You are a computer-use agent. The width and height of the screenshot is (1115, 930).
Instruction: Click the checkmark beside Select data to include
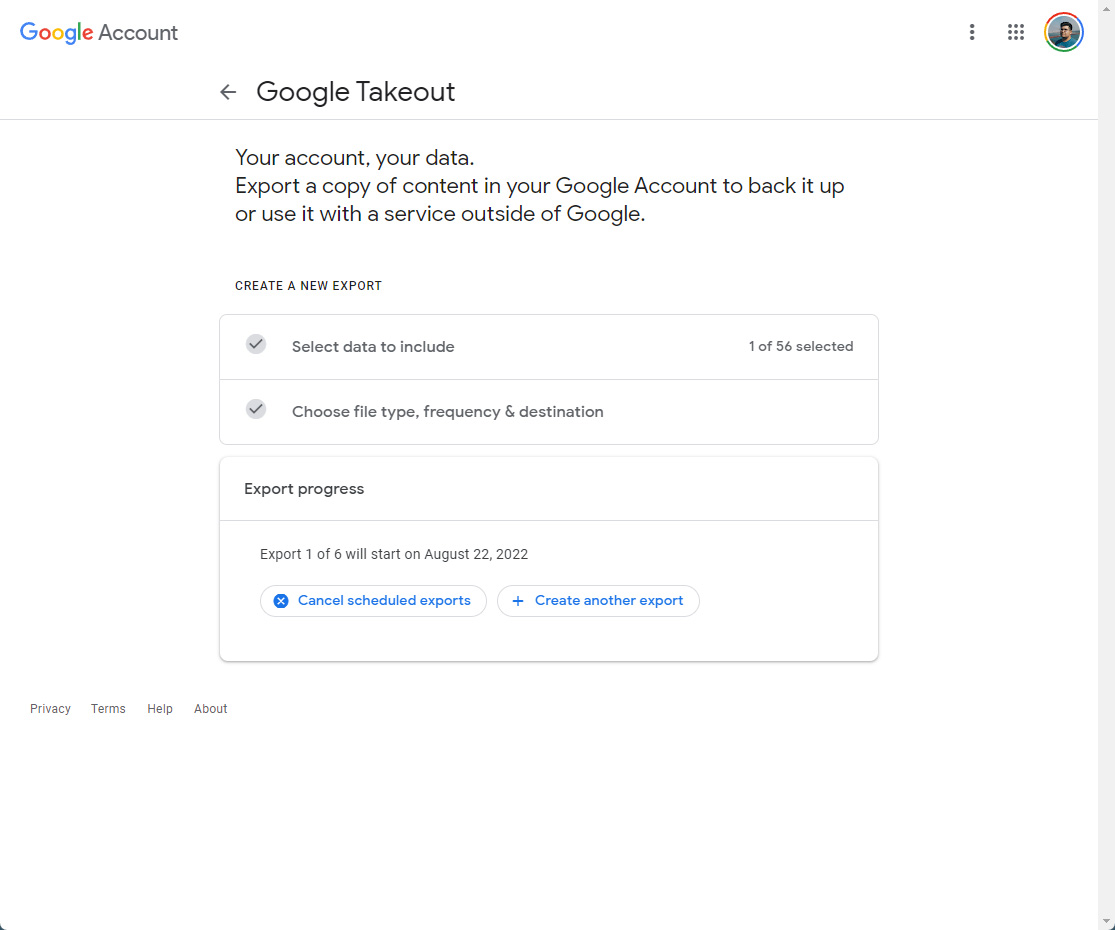[x=256, y=344]
